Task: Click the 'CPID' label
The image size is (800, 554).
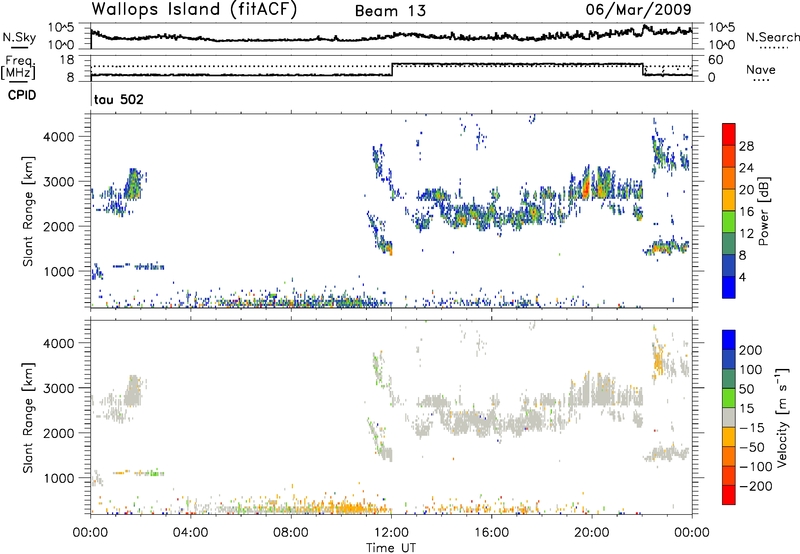Action: (x=22, y=95)
